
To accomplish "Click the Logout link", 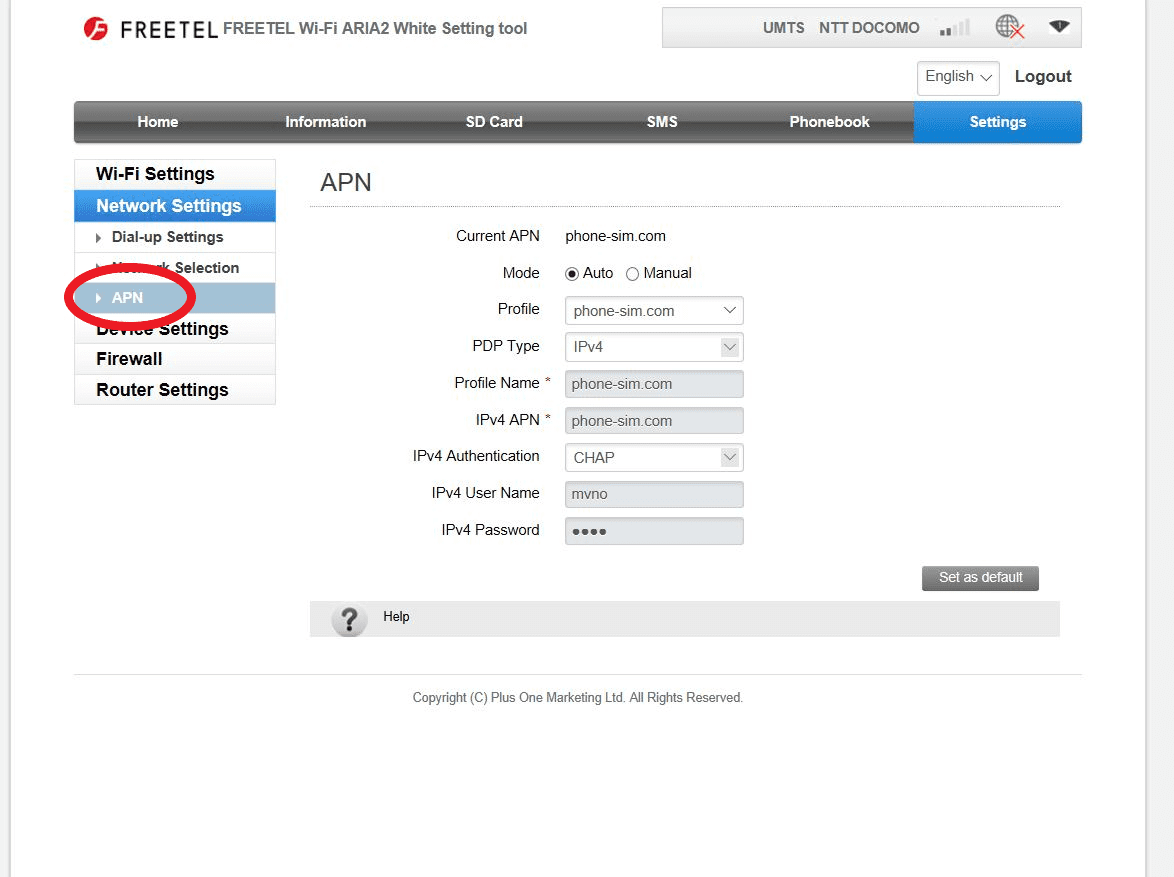I will pyautogui.click(x=1042, y=77).
